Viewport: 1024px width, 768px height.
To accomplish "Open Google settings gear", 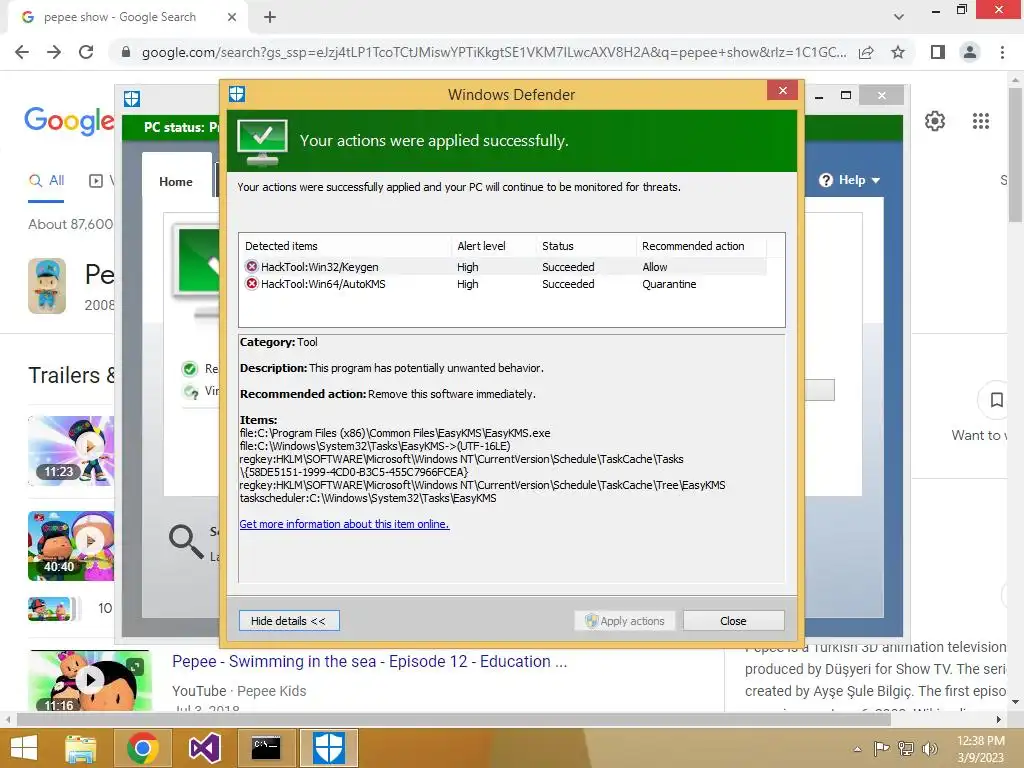I will pyautogui.click(x=935, y=121).
